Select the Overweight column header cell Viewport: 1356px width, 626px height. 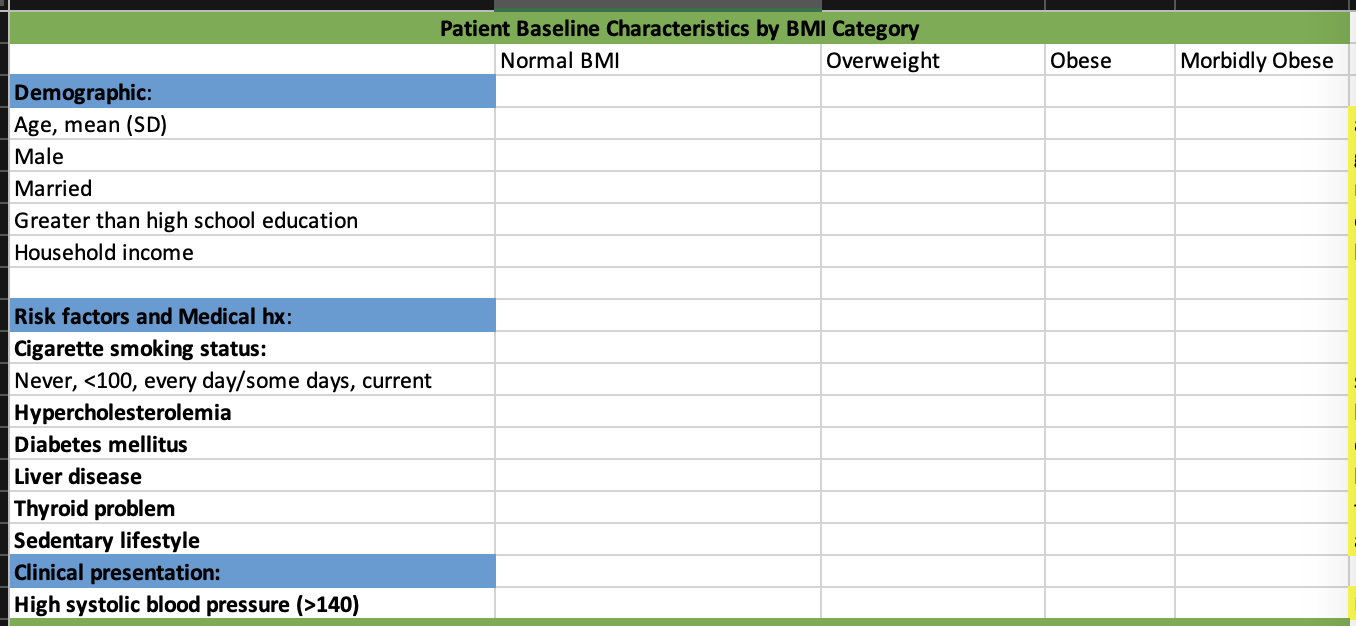(932, 60)
